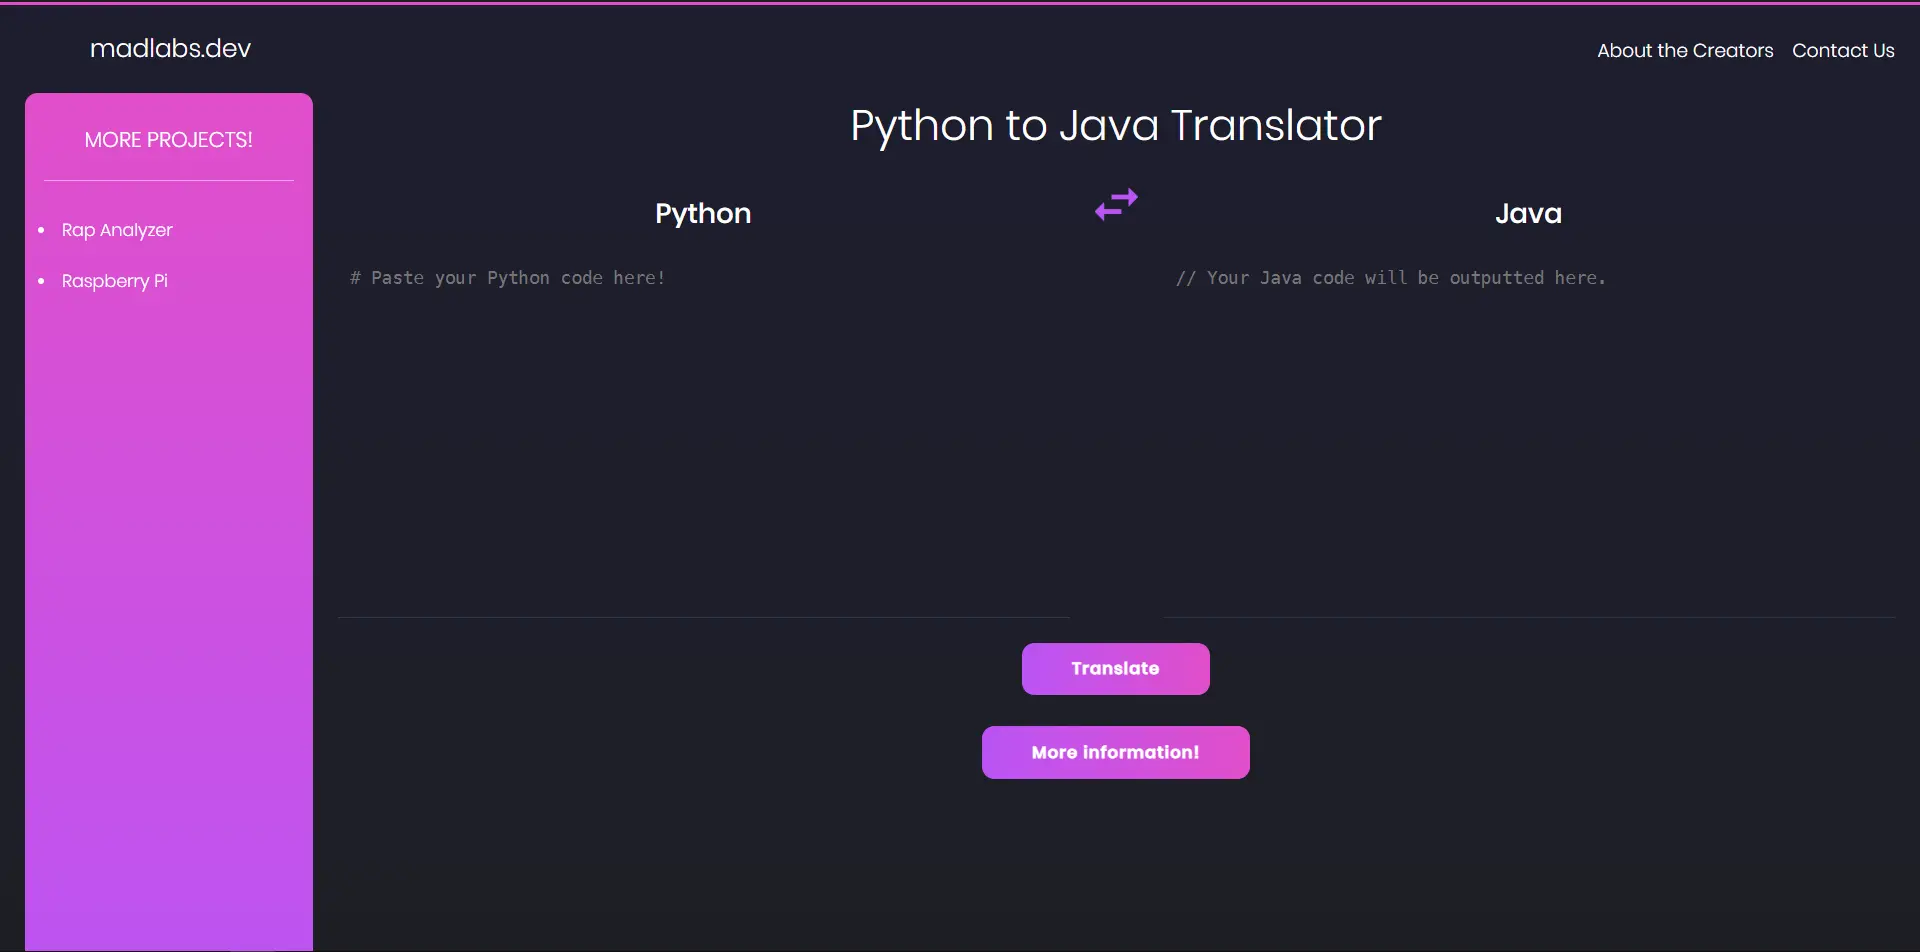Open the Rap Analyzer project link
Screen dimensions: 1920x952
[x=116, y=230]
